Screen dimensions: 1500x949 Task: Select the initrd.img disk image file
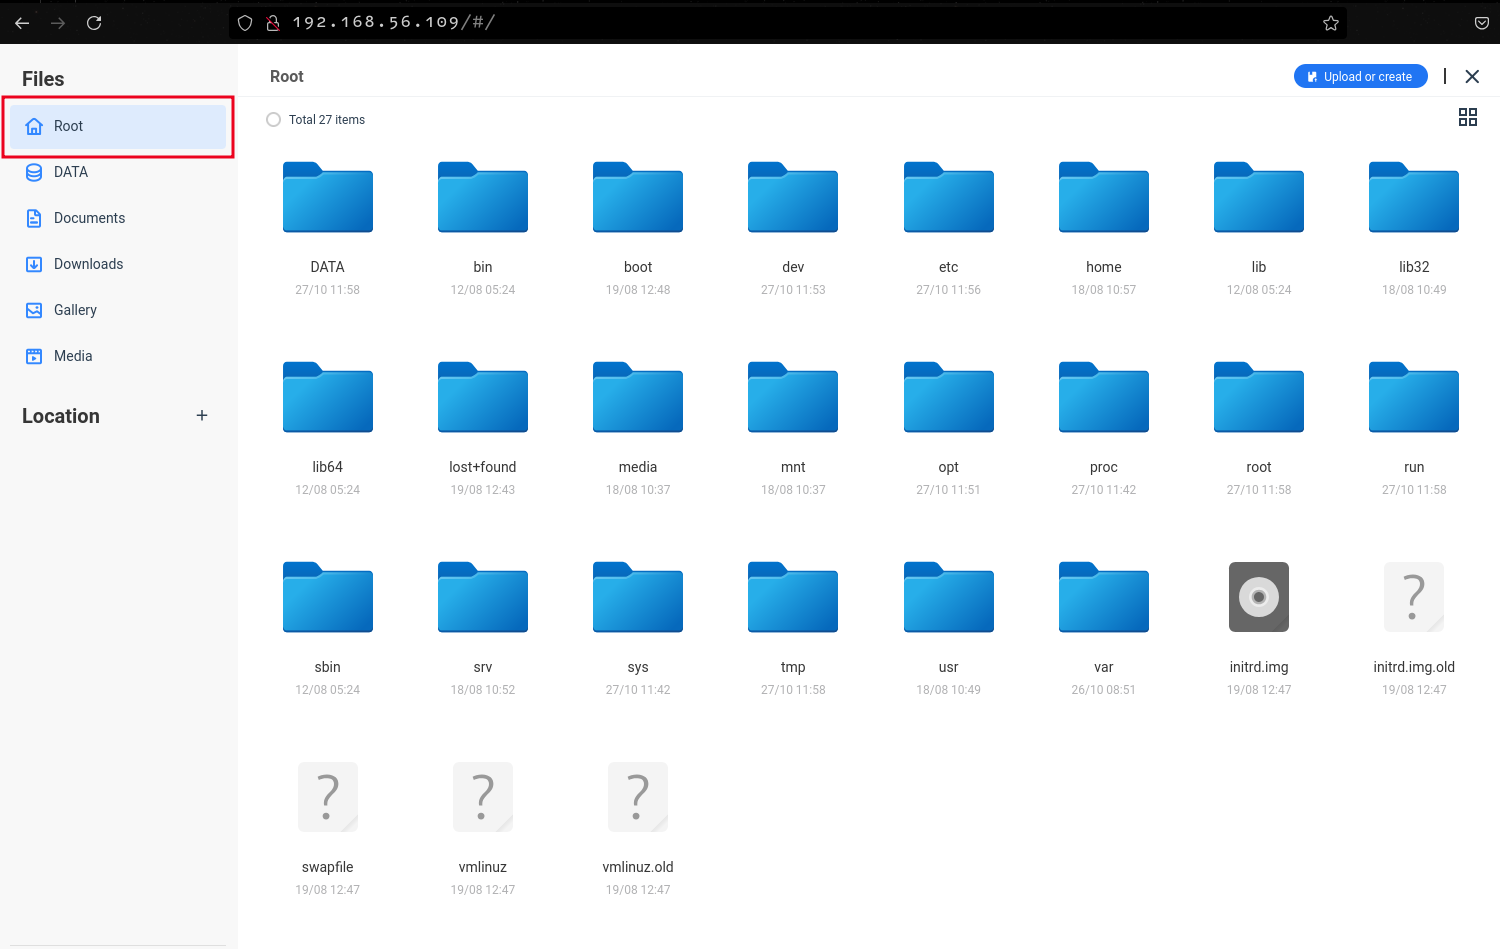coord(1259,597)
